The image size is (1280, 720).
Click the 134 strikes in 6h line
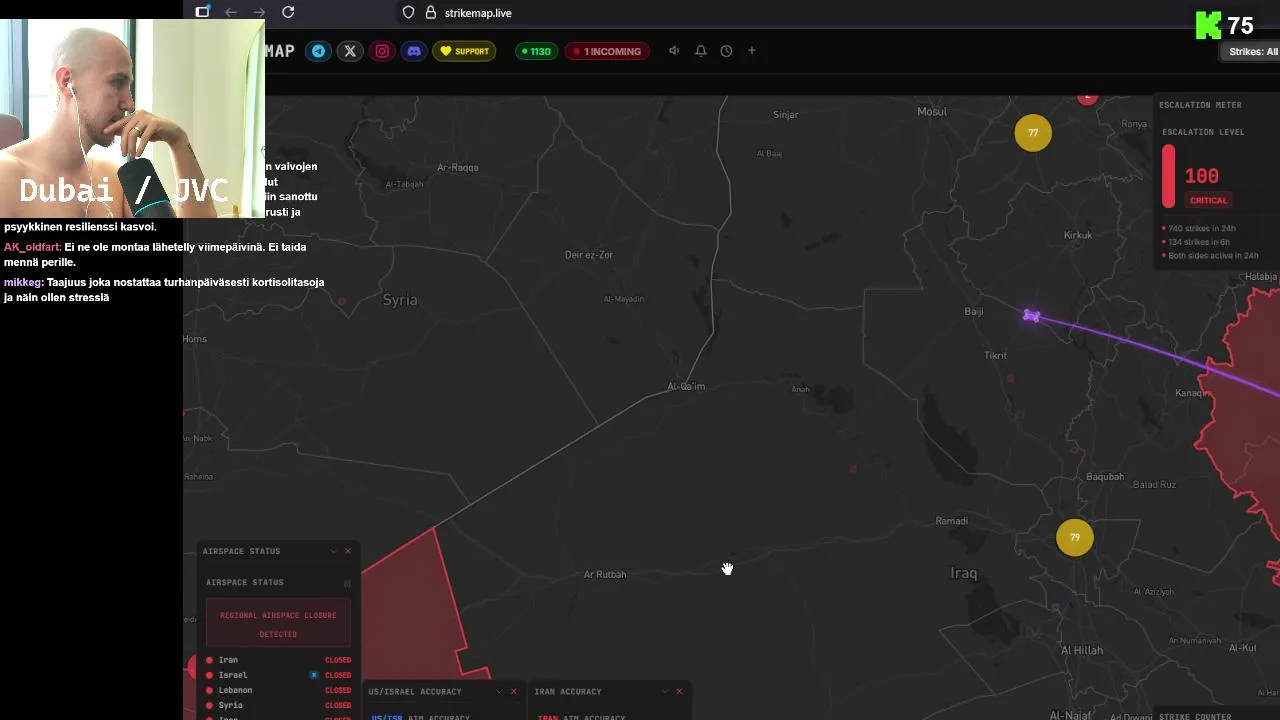pyautogui.click(x=1196, y=242)
